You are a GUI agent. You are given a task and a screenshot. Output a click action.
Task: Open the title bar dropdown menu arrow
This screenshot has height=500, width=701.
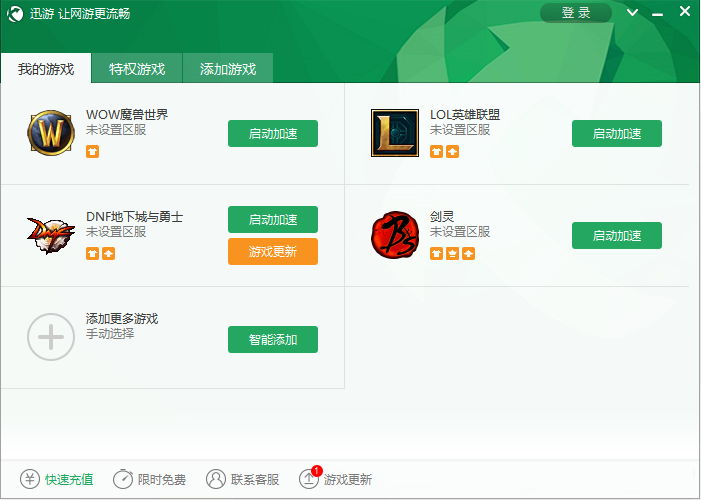(632, 13)
